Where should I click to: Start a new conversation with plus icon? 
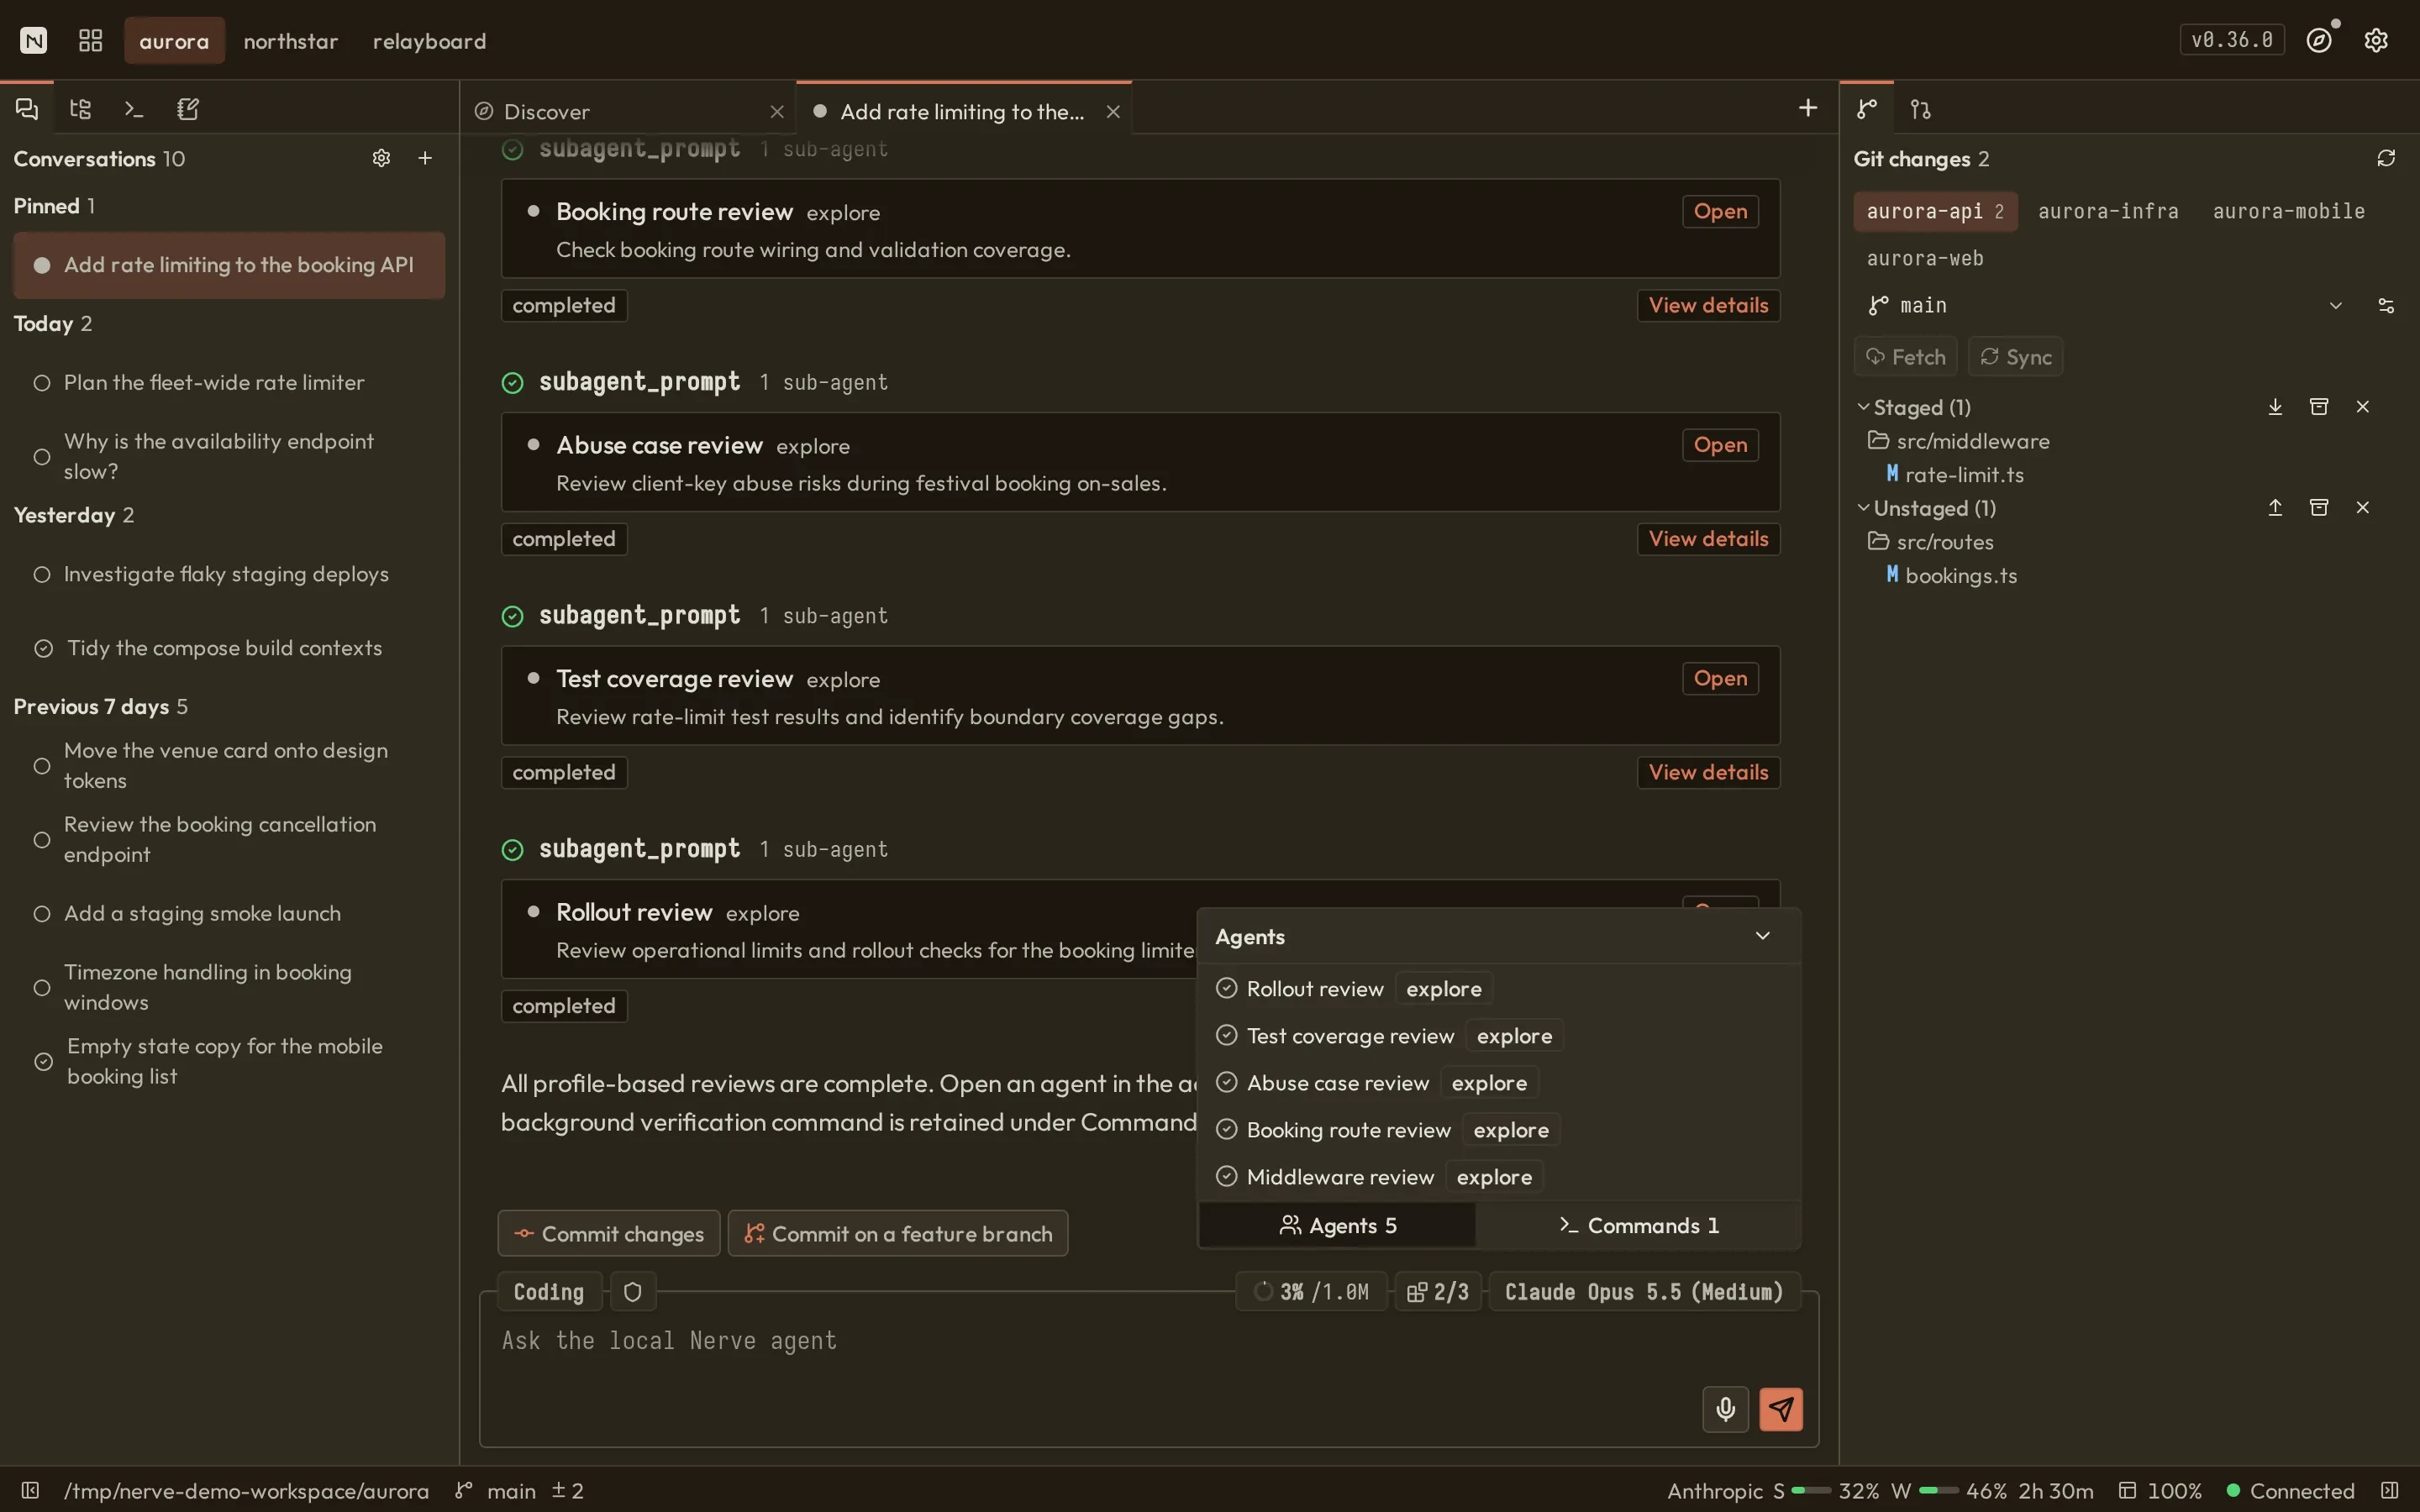coord(425,158)
